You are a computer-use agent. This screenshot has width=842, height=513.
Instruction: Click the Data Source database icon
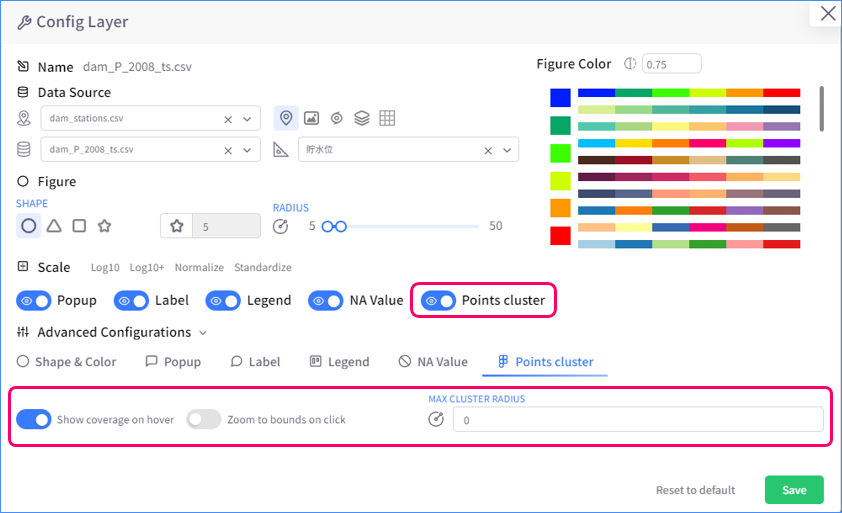tap(23, 92)
